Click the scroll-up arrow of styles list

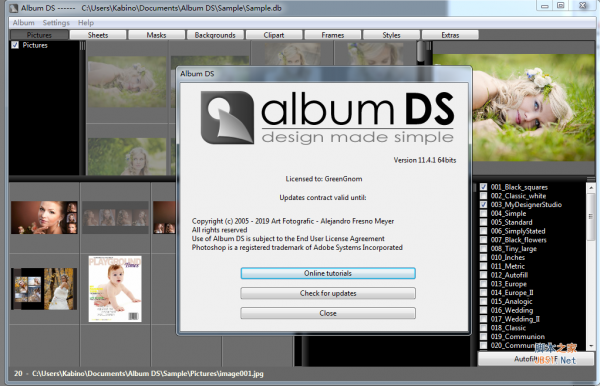(591, 187)
